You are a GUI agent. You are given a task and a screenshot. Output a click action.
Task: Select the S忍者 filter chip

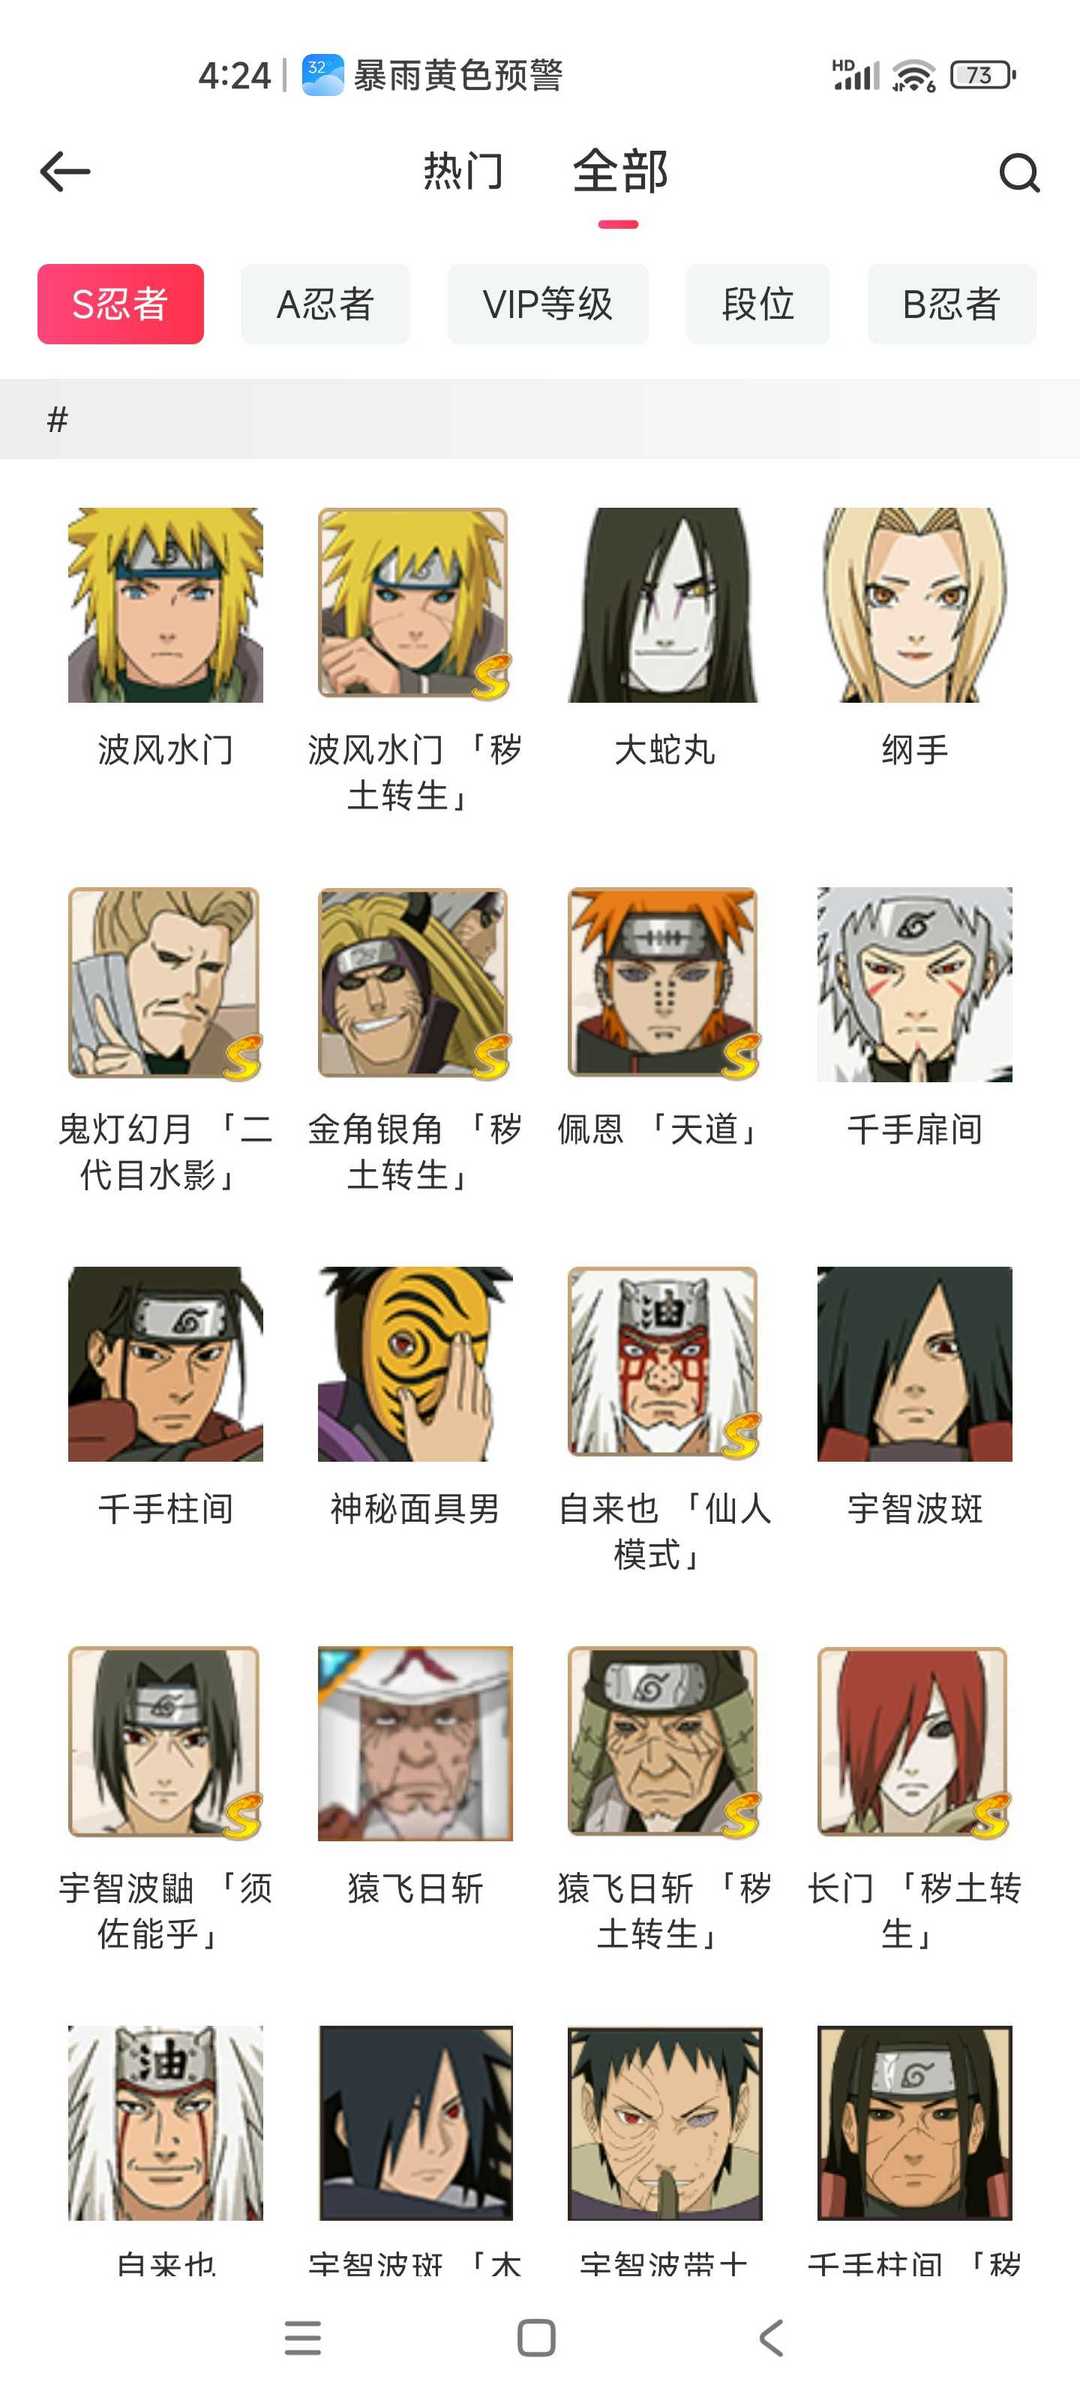[121, 304]
